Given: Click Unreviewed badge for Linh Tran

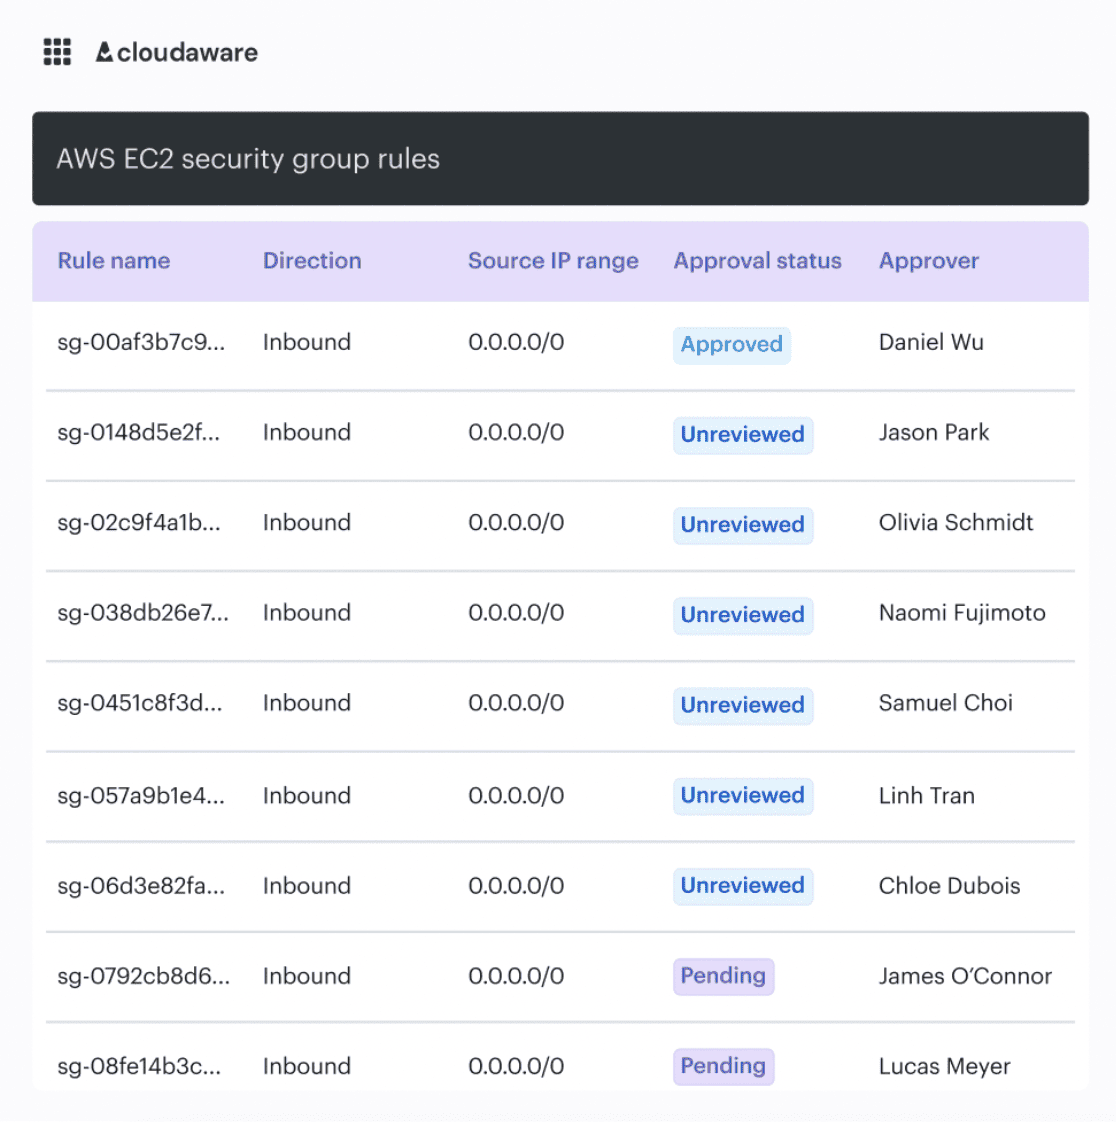Looking at the screenshot, I should point(742,796).
